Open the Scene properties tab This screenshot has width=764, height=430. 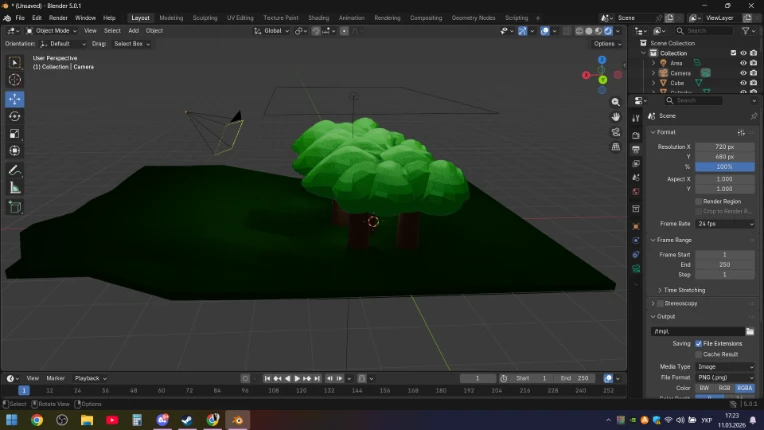tap(636, 178)
